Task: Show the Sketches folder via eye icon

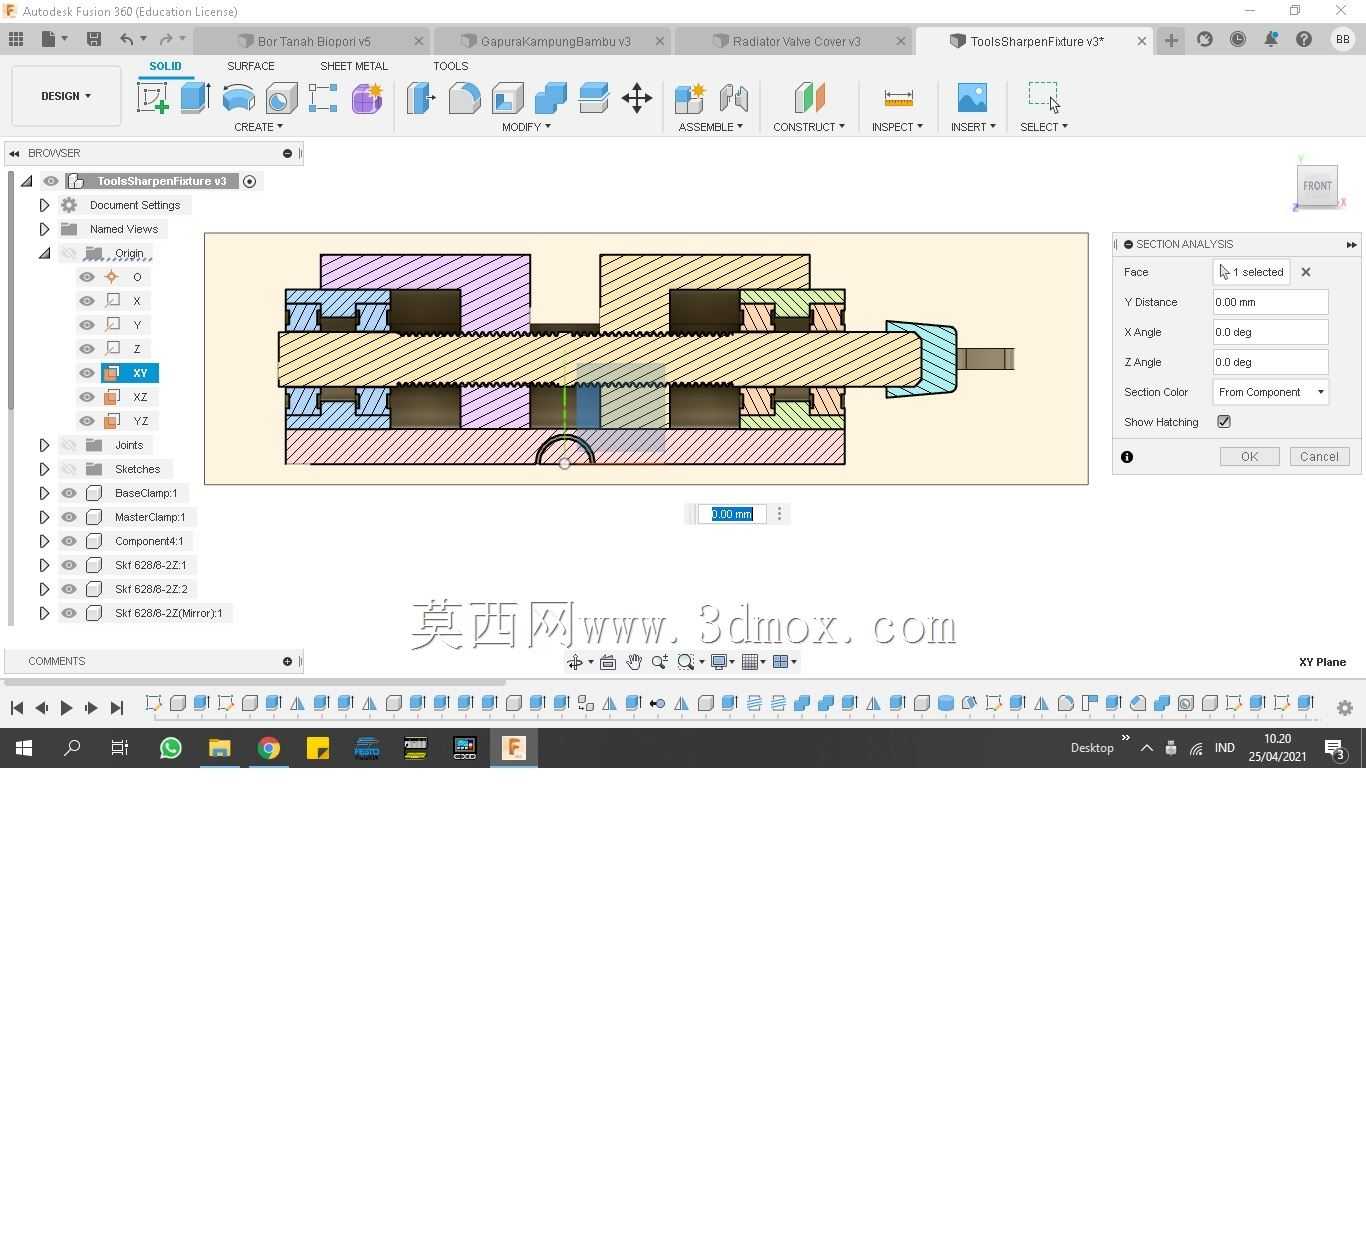Action: [x=69, y=469]
